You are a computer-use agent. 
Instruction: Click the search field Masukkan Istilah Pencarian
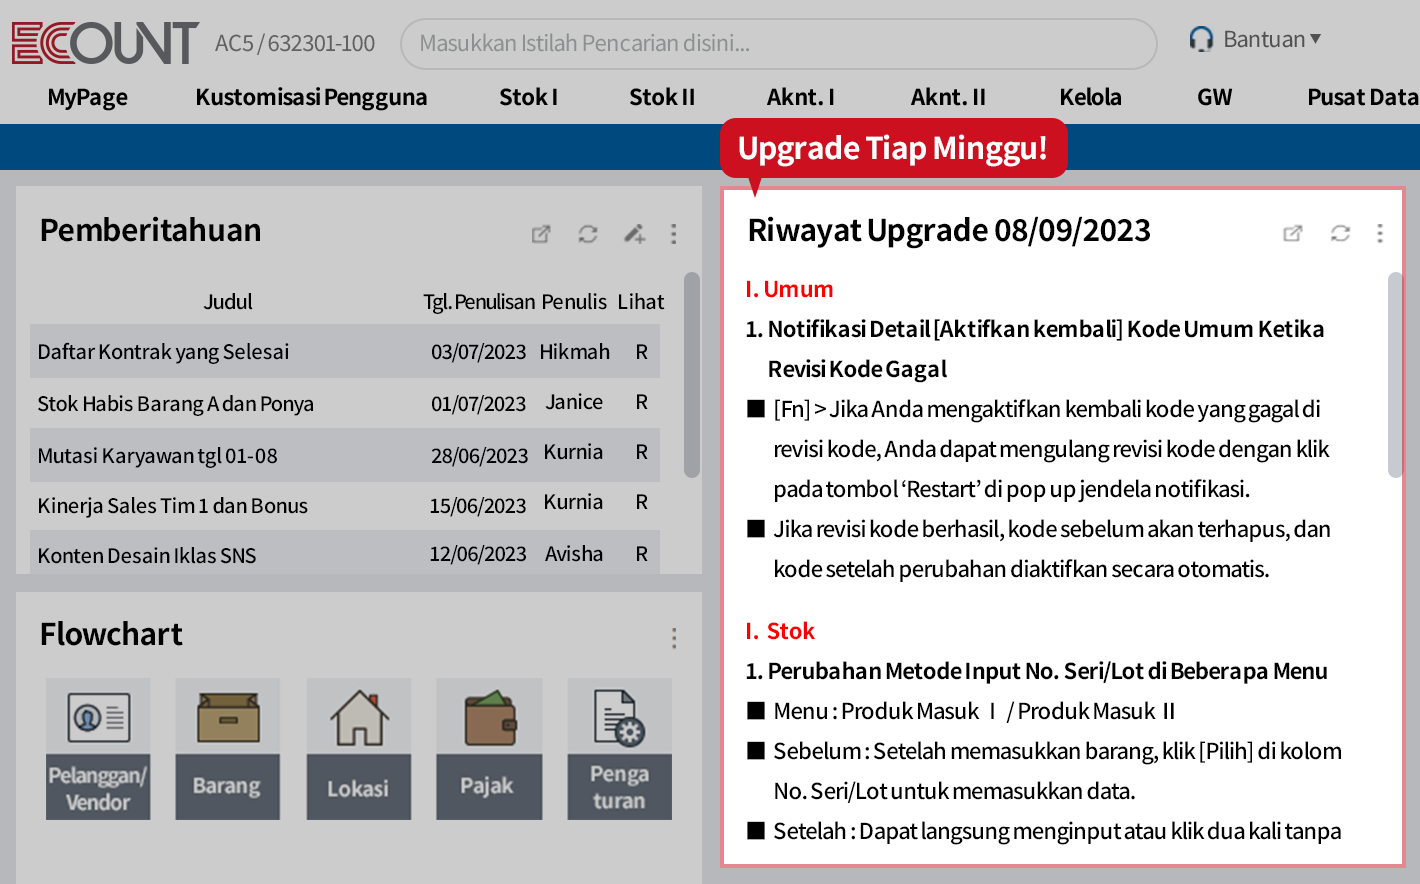click(778, 44)
